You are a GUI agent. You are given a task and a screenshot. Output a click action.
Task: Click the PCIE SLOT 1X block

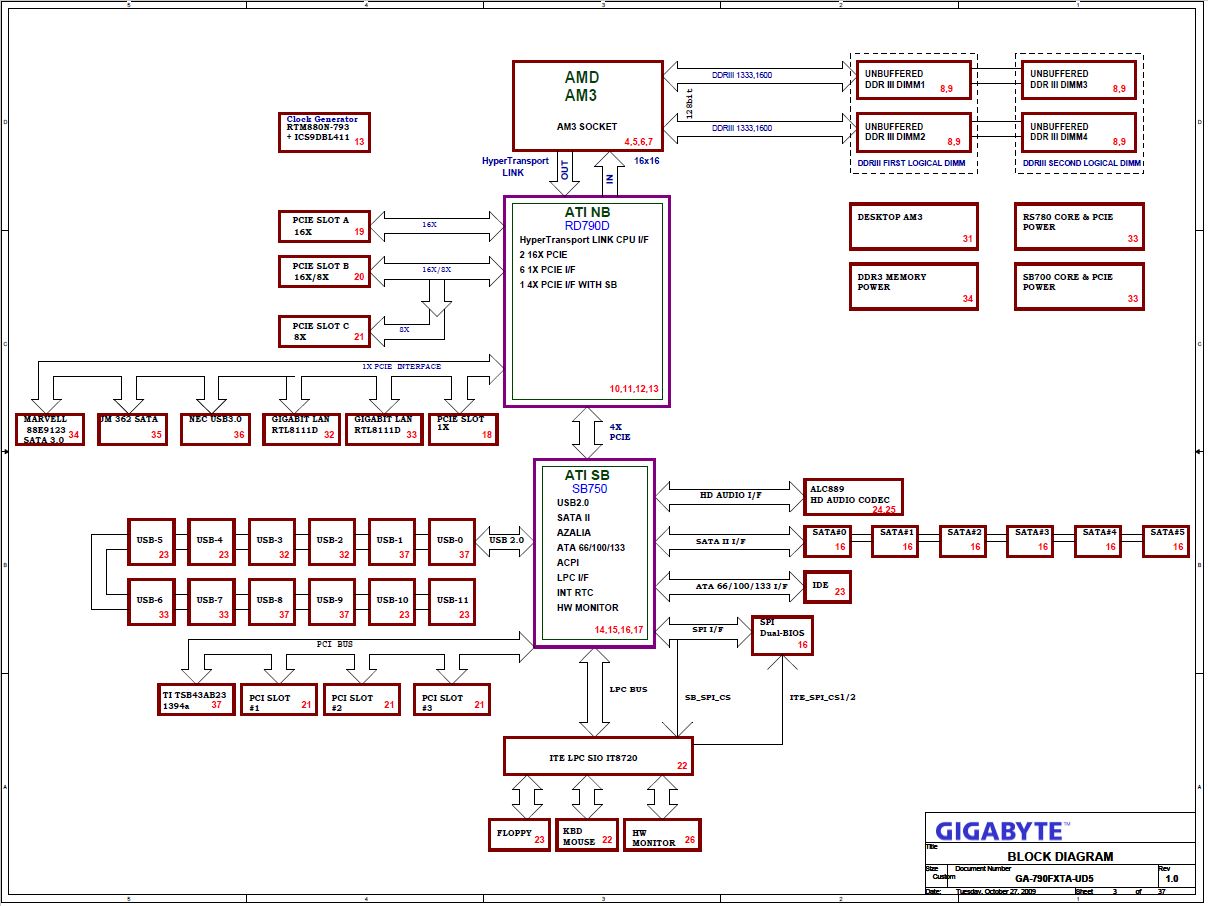[464, 429]
